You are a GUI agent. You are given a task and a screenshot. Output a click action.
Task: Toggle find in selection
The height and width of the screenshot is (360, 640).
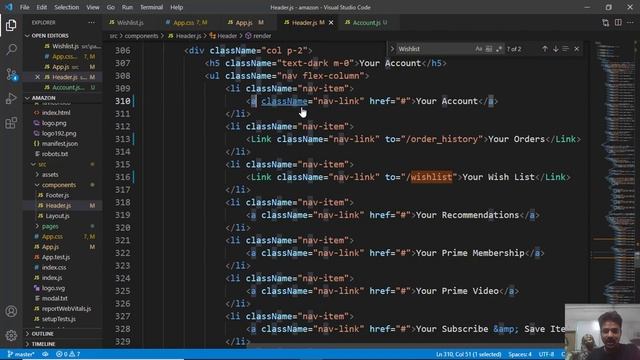click(x=566, y=49)
